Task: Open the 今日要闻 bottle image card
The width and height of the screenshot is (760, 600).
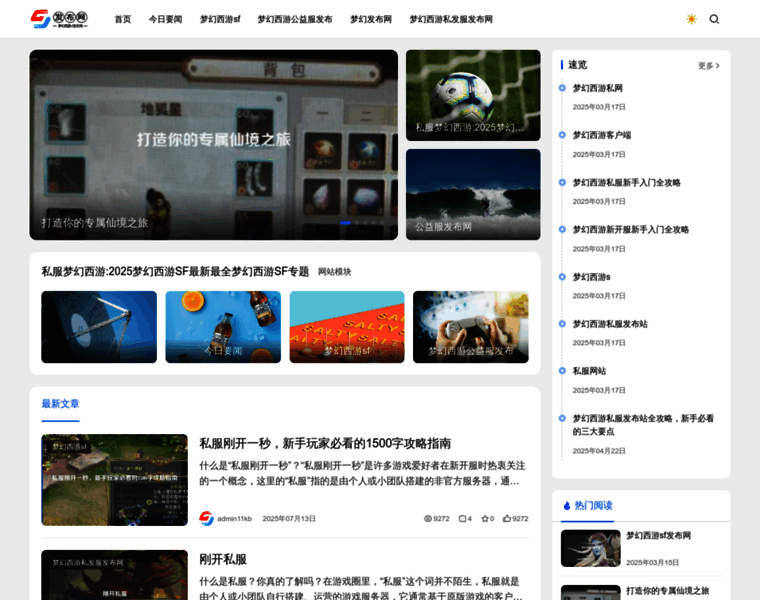Action: click(x=223, y=327)
